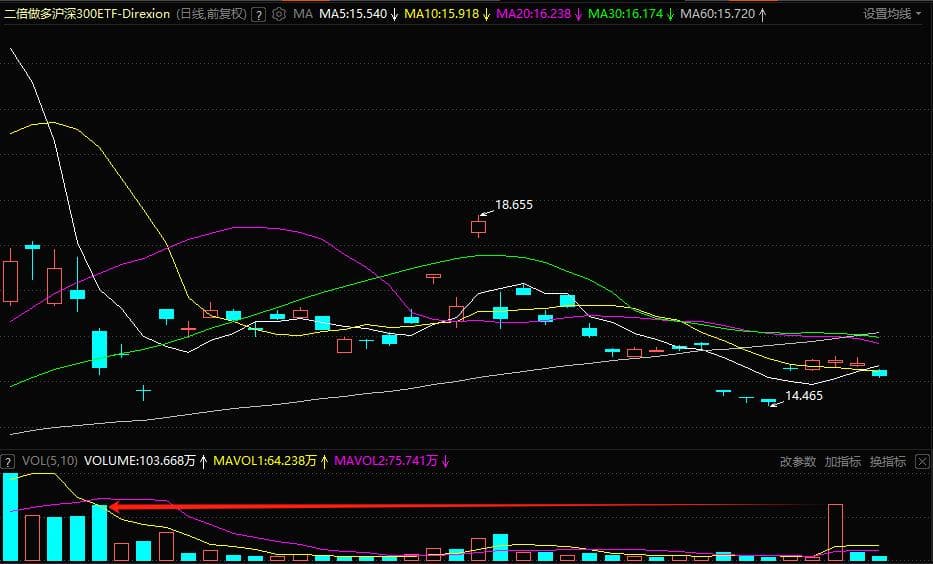
Task: Click the tall red-outlined volume bar on the right
Action: pos(836,532)
